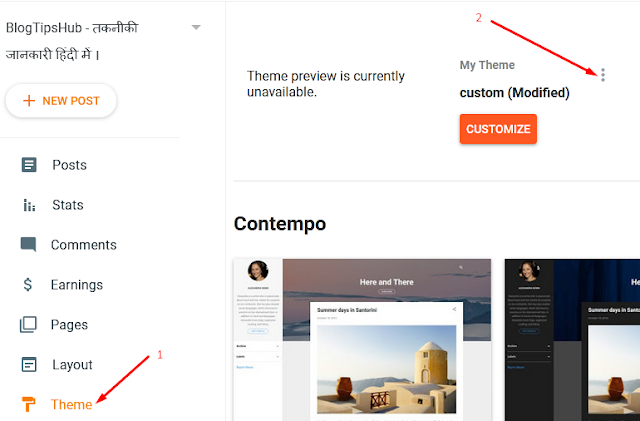Click the NEW POST button
The image size is (640, 421).
tap(61, 100)
